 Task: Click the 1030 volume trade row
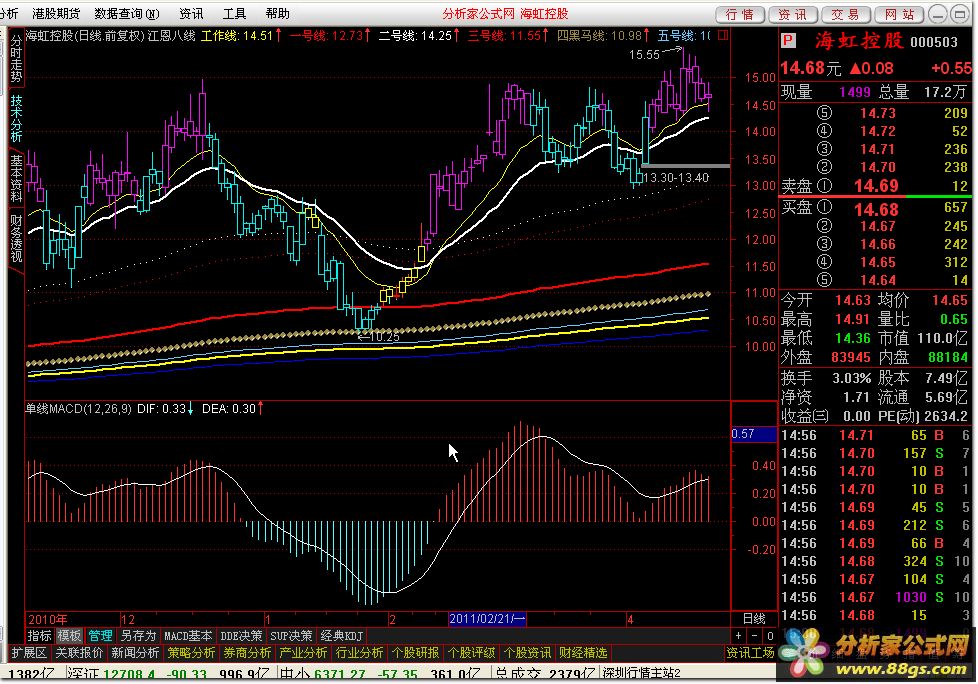point(876,597)
